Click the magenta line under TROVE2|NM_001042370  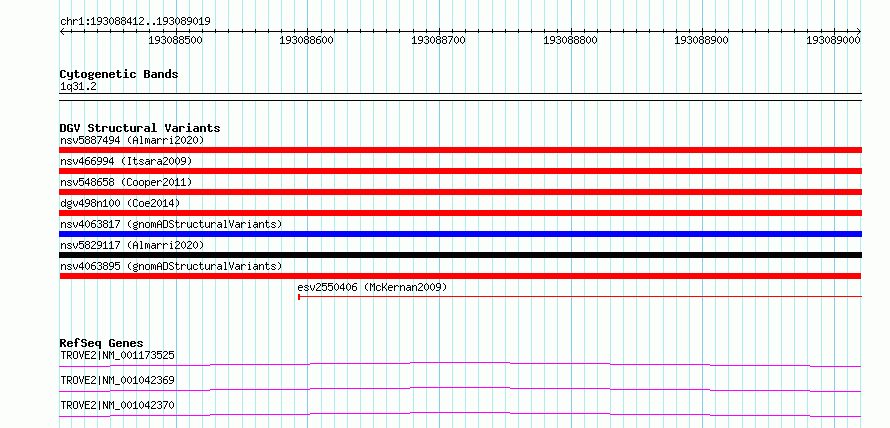460,414
